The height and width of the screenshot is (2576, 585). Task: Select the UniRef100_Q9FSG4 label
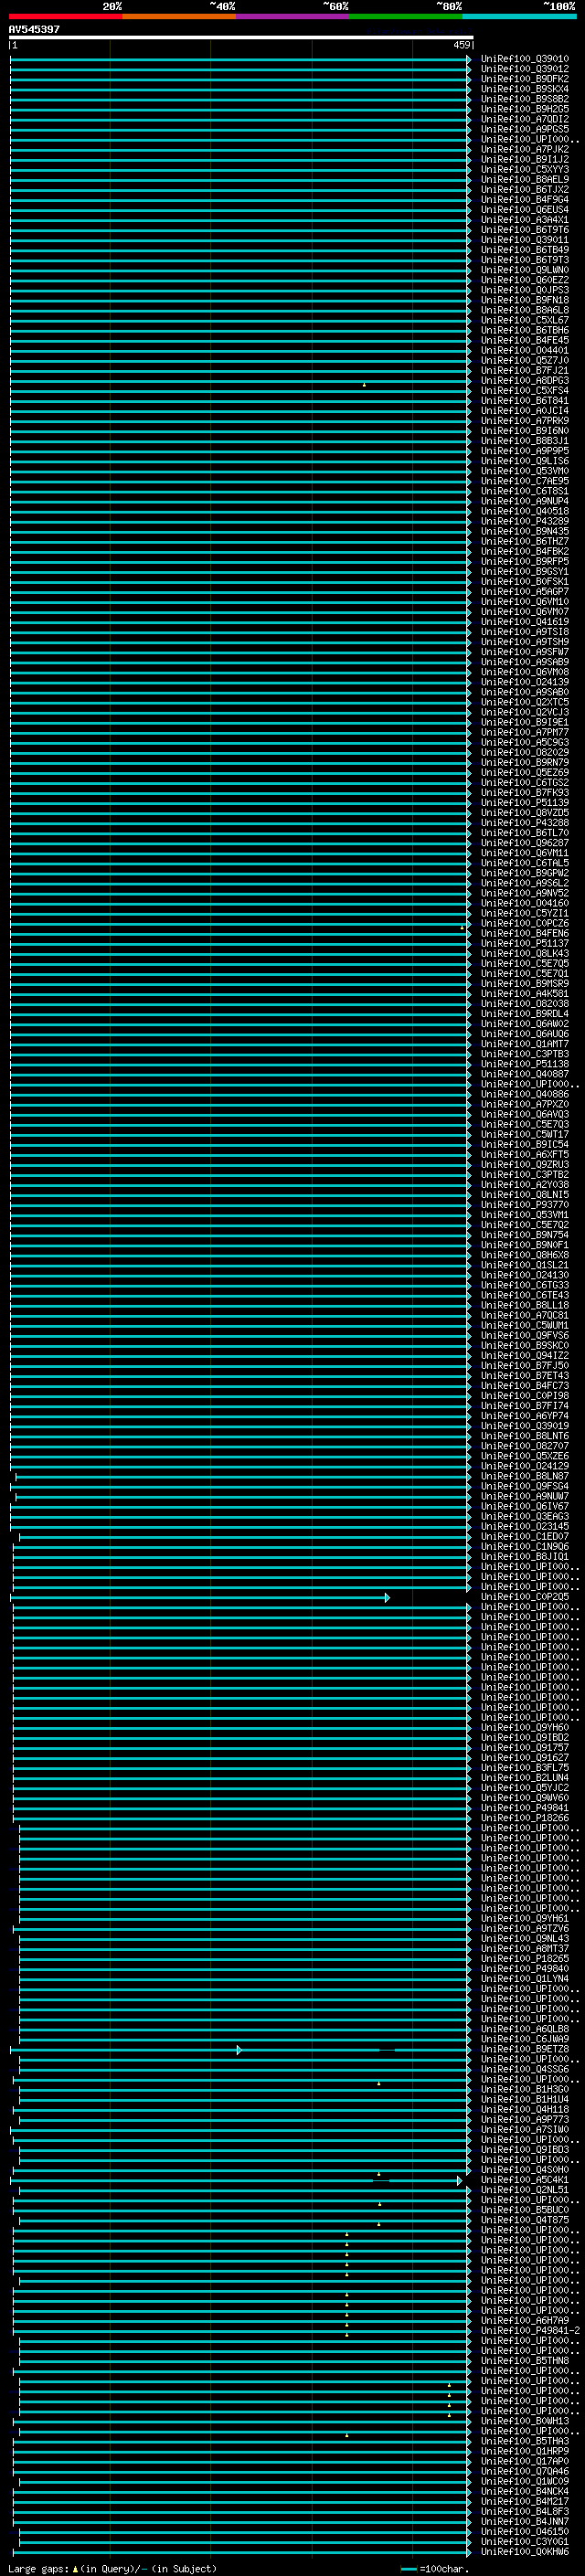pos(524,1487)
